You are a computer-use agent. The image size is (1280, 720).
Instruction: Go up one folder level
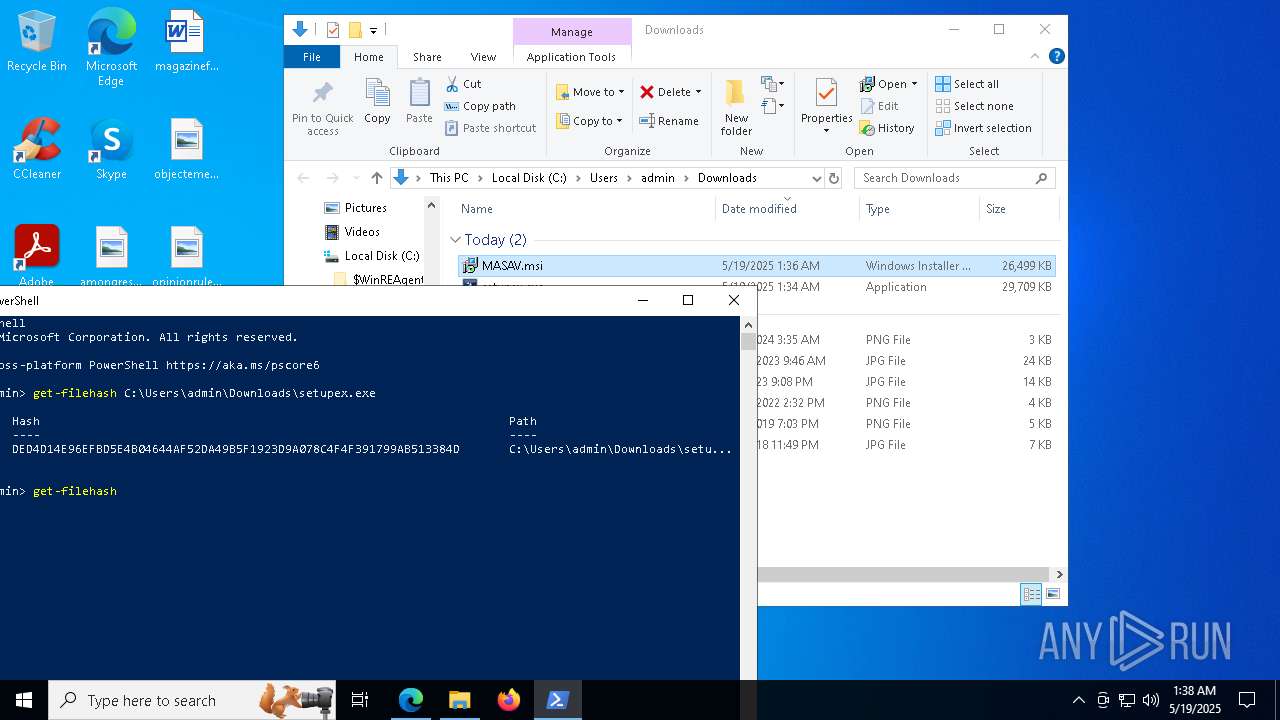pyautogui.click(x=376, y=178)
